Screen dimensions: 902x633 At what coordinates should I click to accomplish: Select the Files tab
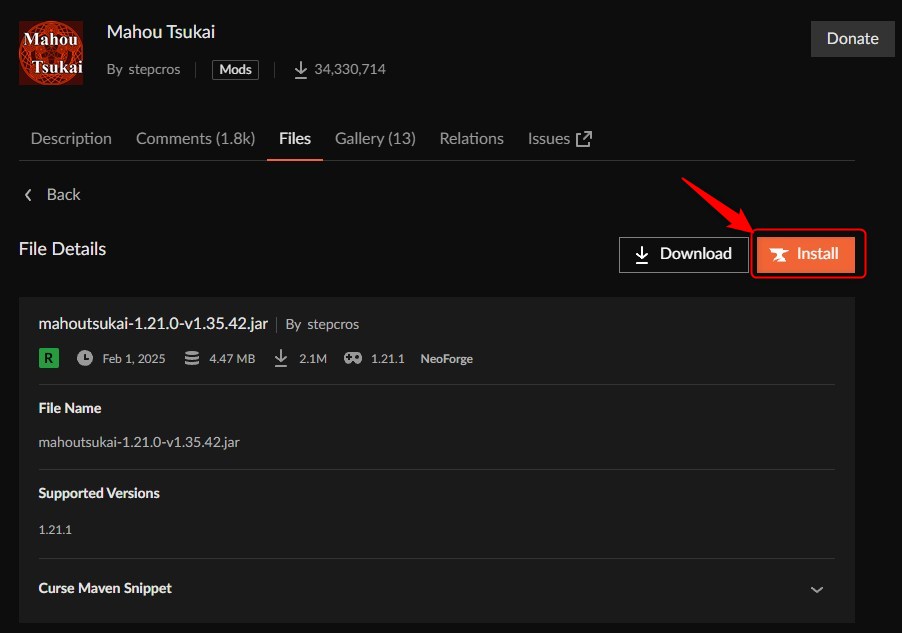[x=295, y=139]
